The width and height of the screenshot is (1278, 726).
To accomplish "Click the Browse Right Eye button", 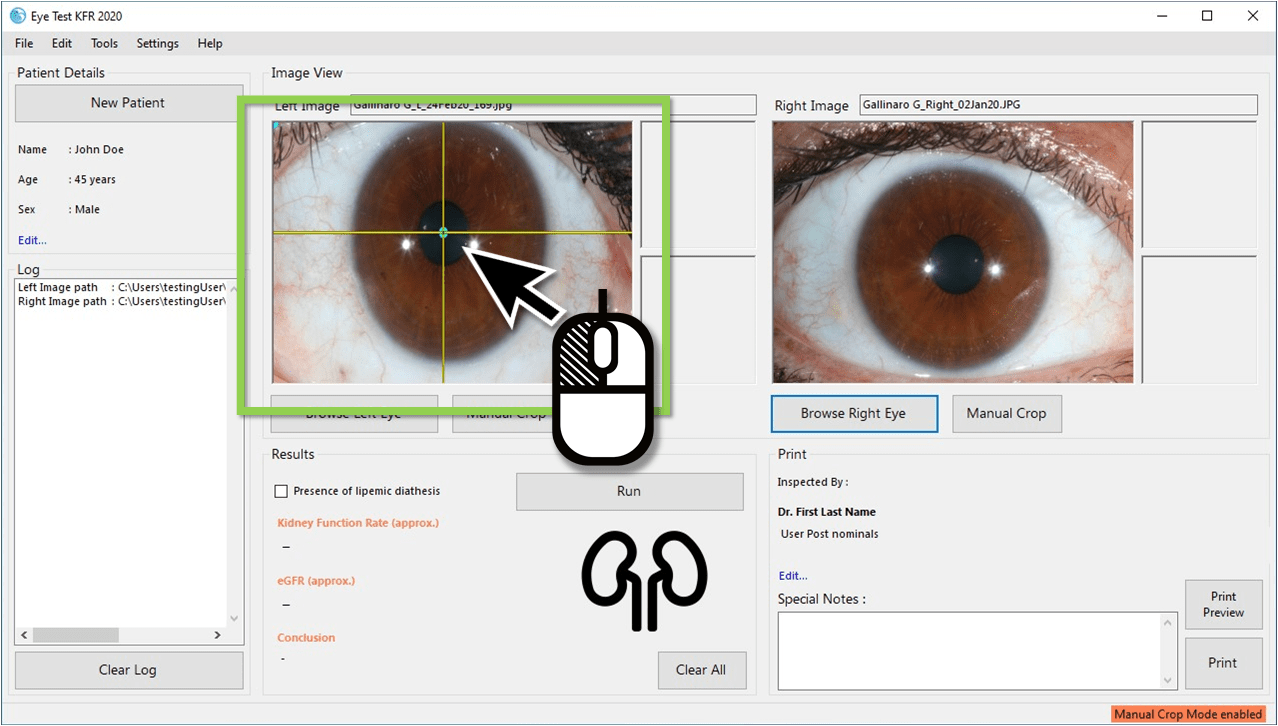I will tap(854, 413).
